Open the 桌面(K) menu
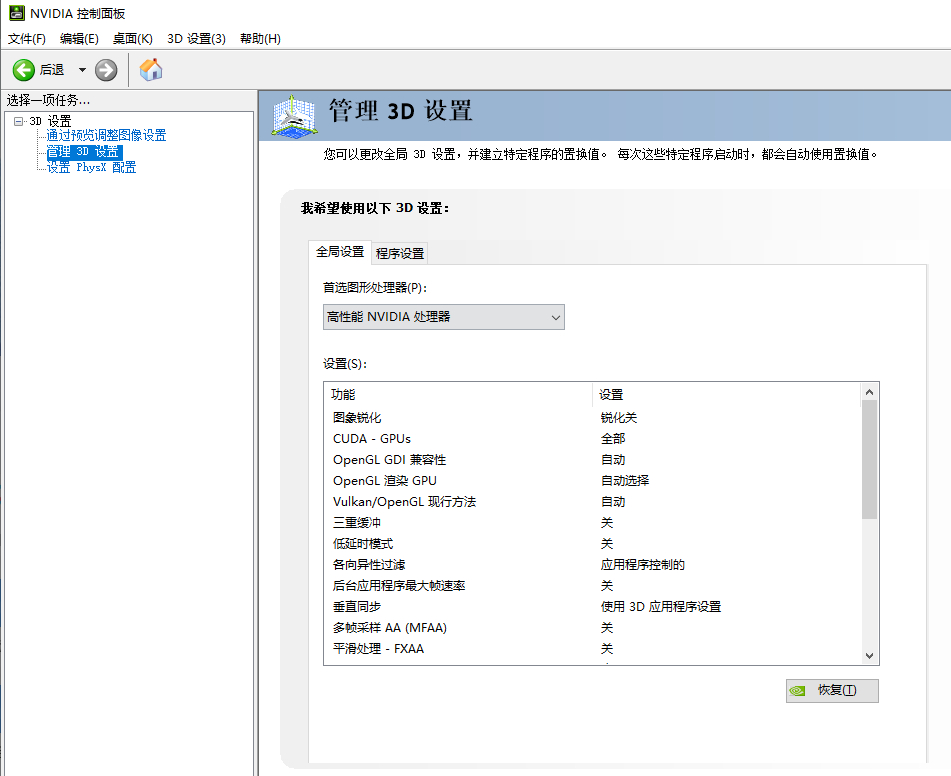951x776 pixels. click(x=133, y=38)
